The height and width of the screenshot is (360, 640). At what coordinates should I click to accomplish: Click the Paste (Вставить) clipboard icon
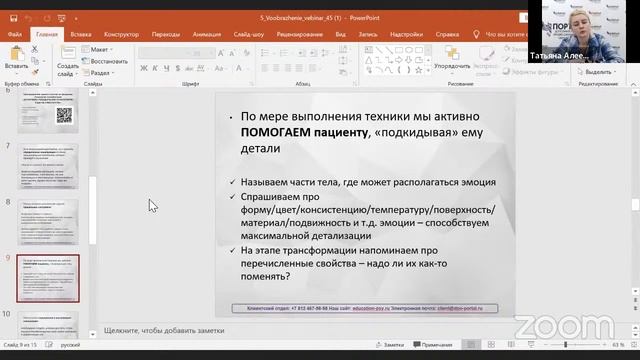pos(17,54)
